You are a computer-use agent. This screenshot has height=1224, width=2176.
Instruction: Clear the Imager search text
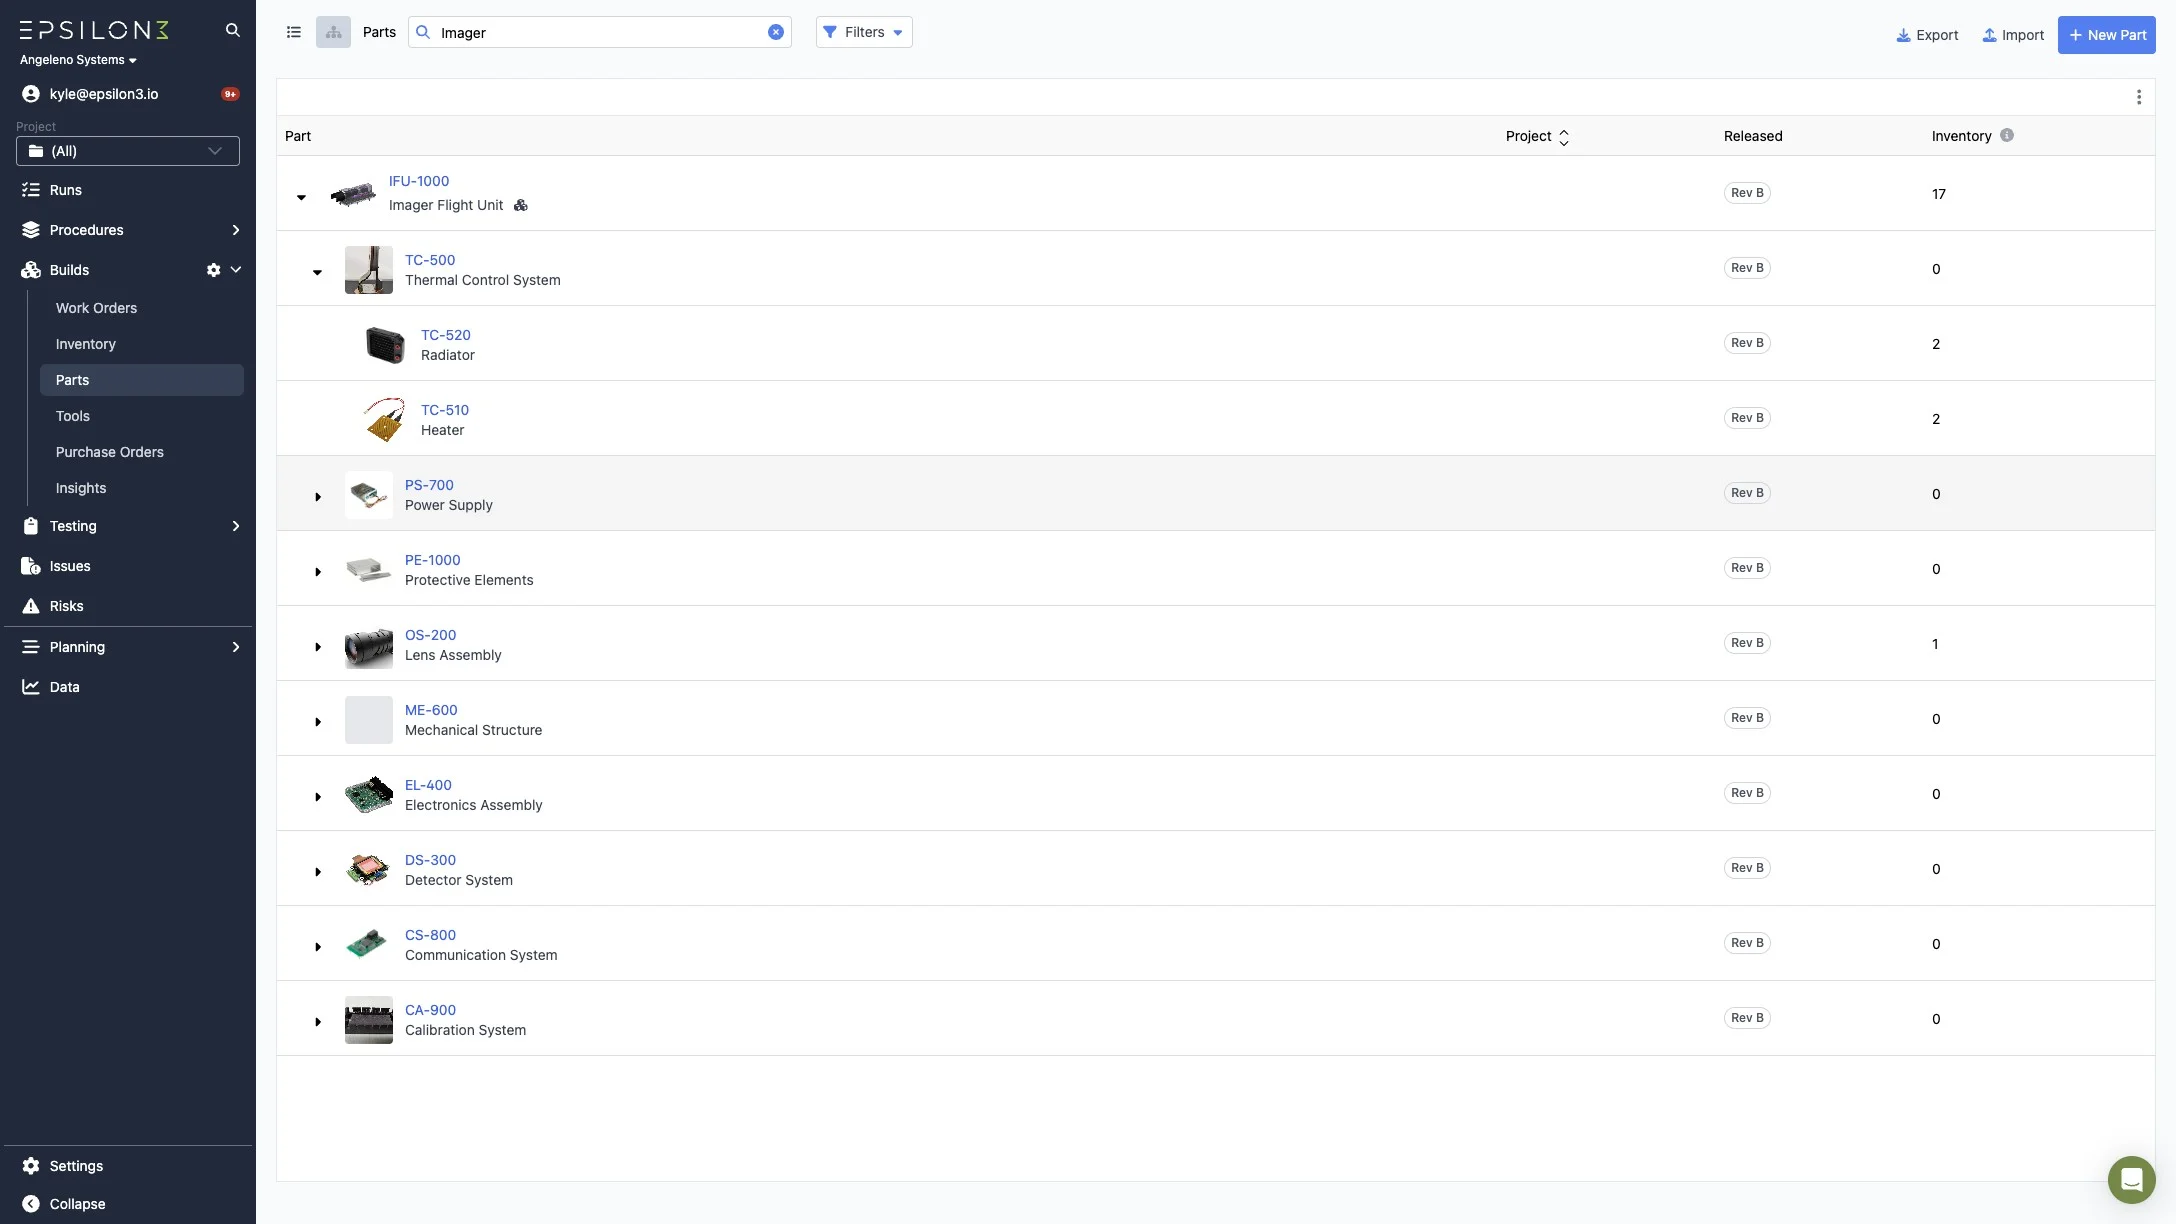coord(775,32)
